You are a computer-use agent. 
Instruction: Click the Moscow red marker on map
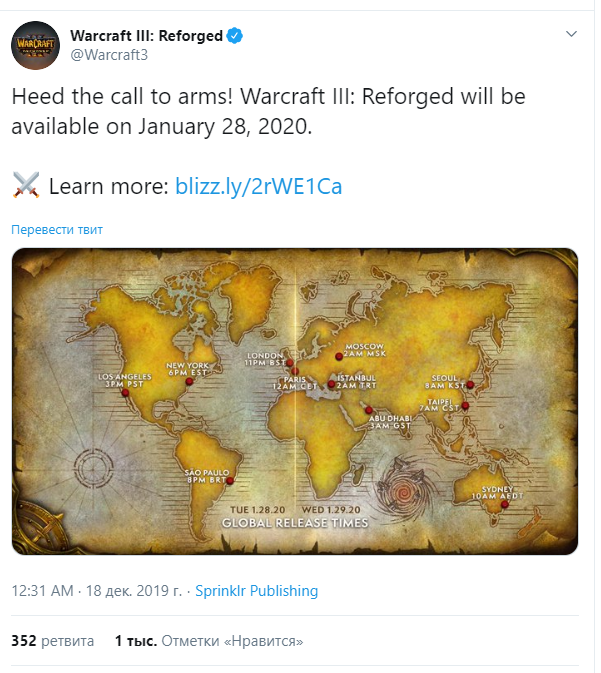[339, 356]
